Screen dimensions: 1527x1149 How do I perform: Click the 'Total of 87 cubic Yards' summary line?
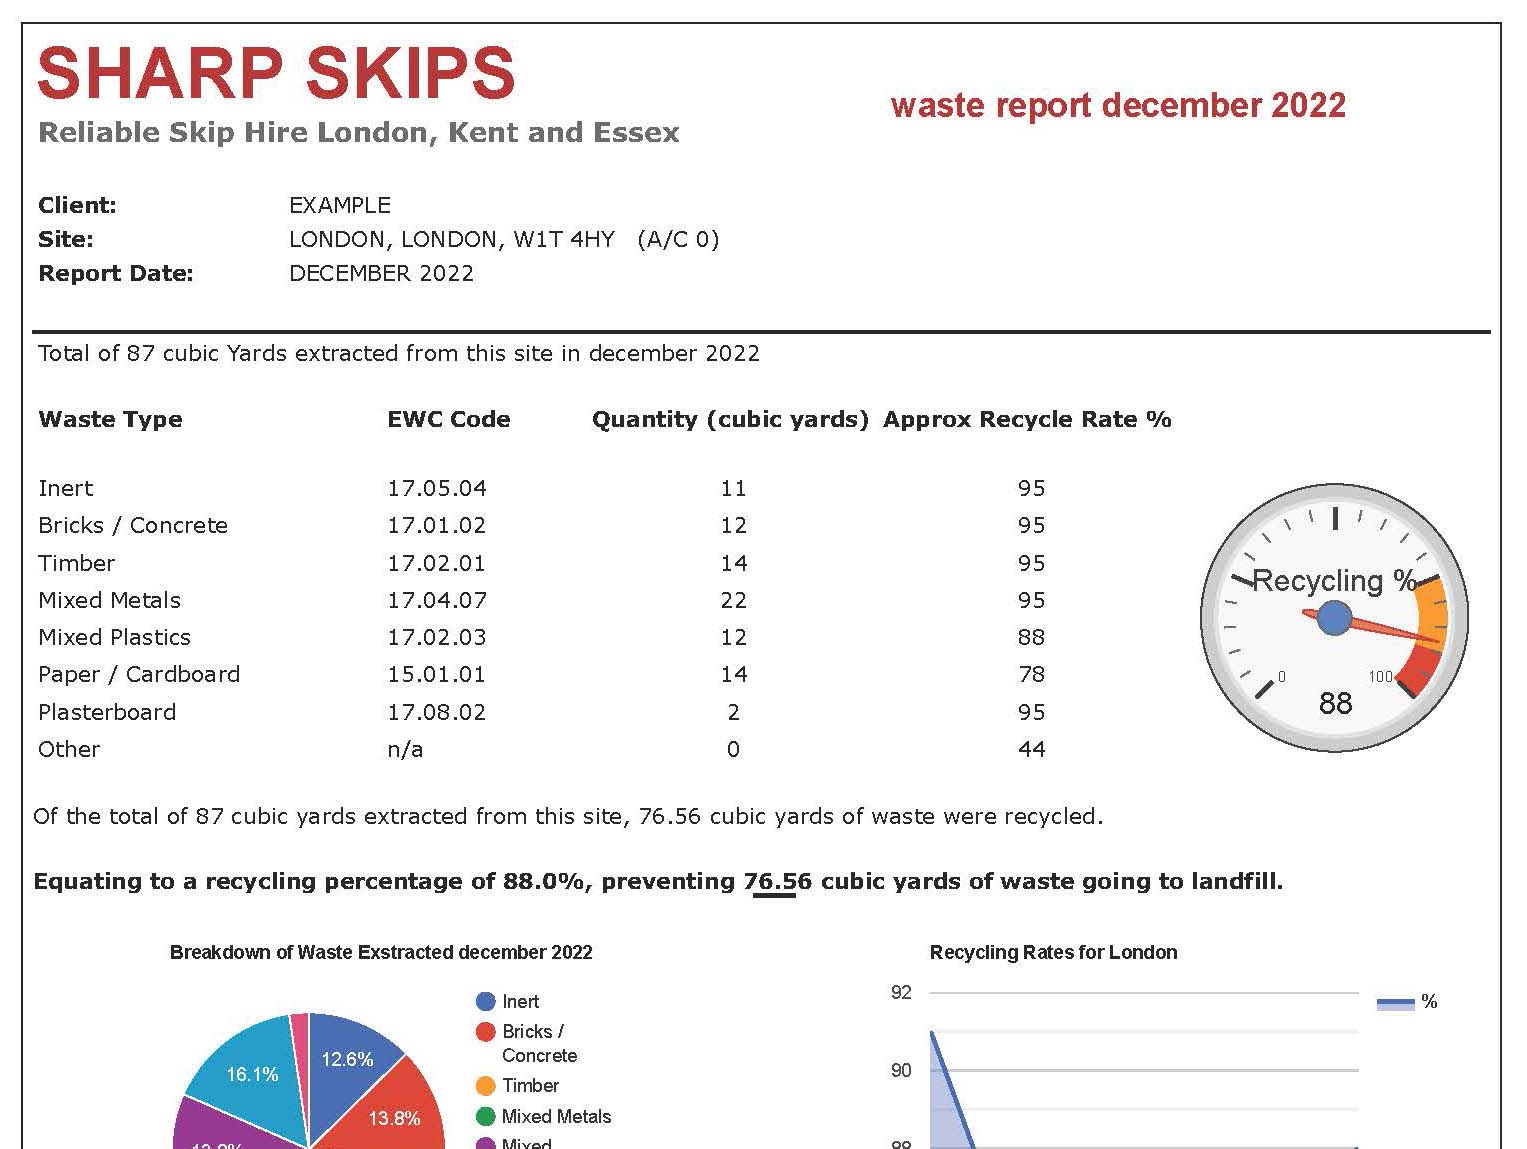pyautogui.click(x=399, y=353)
